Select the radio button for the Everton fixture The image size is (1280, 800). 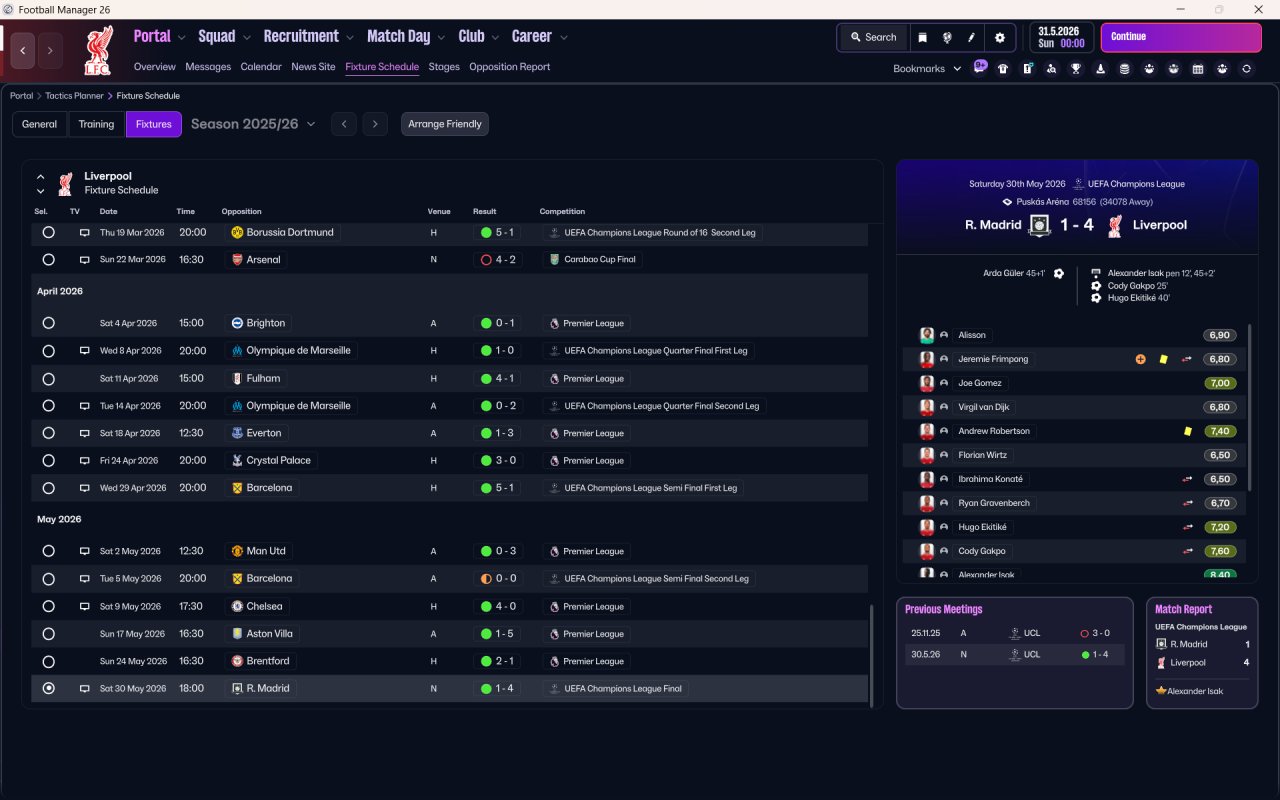click(x=48, y=433)
